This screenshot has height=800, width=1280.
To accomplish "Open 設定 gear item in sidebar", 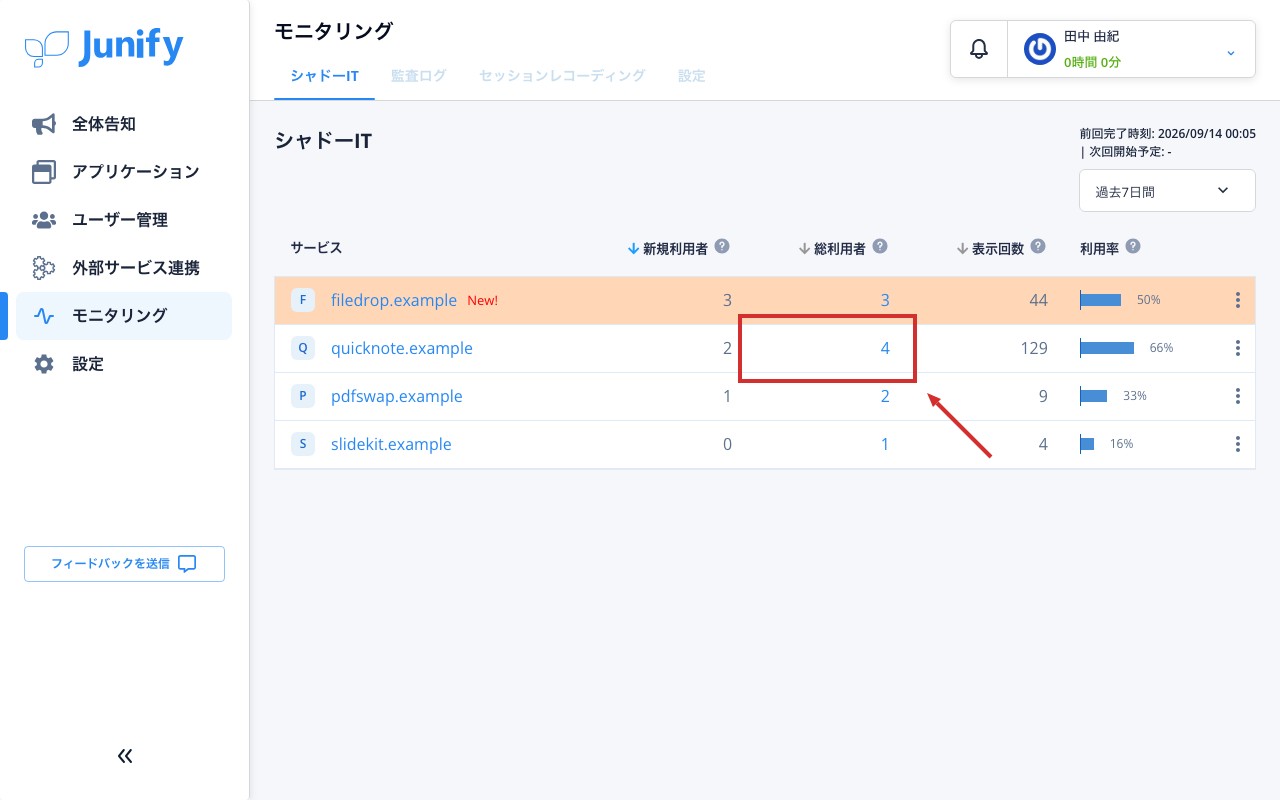I will coord(124,364).
